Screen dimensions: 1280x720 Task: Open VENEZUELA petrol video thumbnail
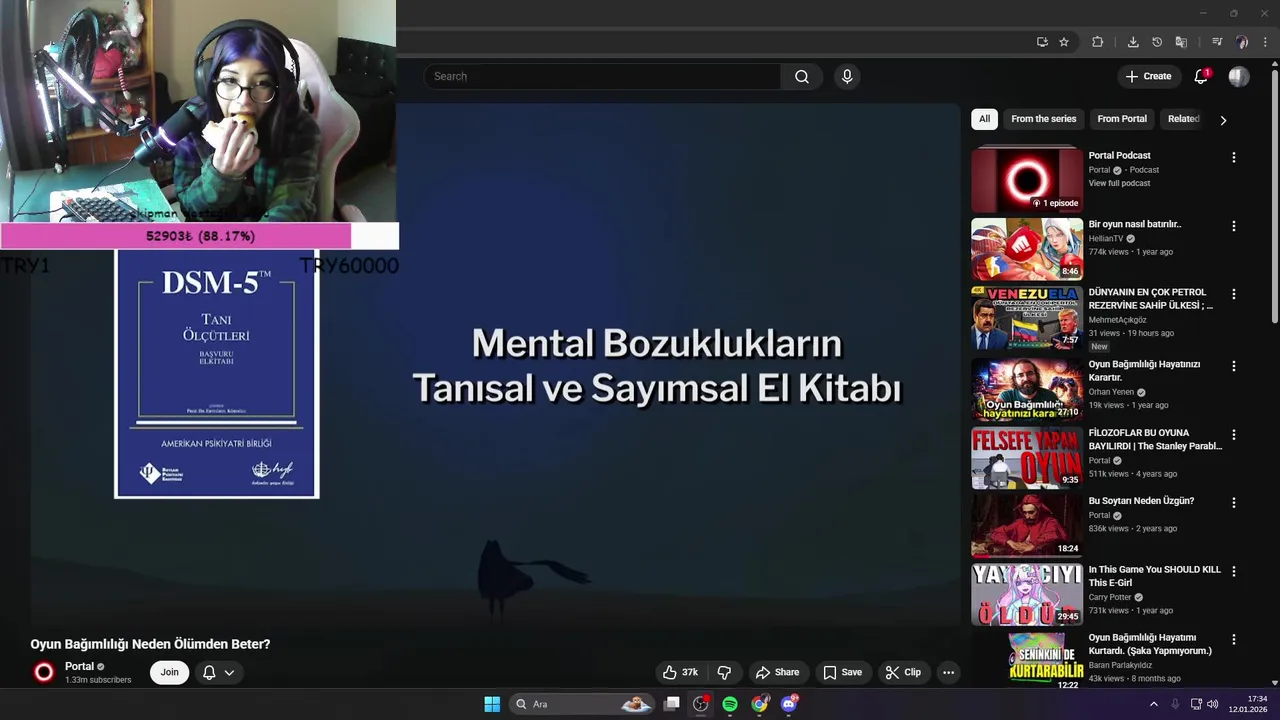1027,317
